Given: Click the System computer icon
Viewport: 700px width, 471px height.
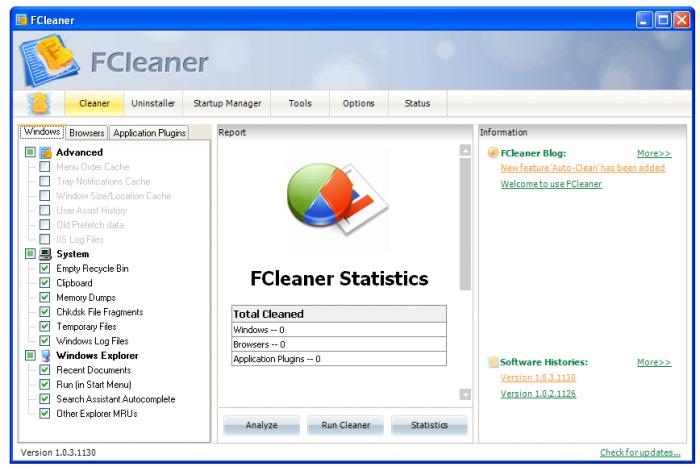Looking at the screenshot, I should 45,254.
